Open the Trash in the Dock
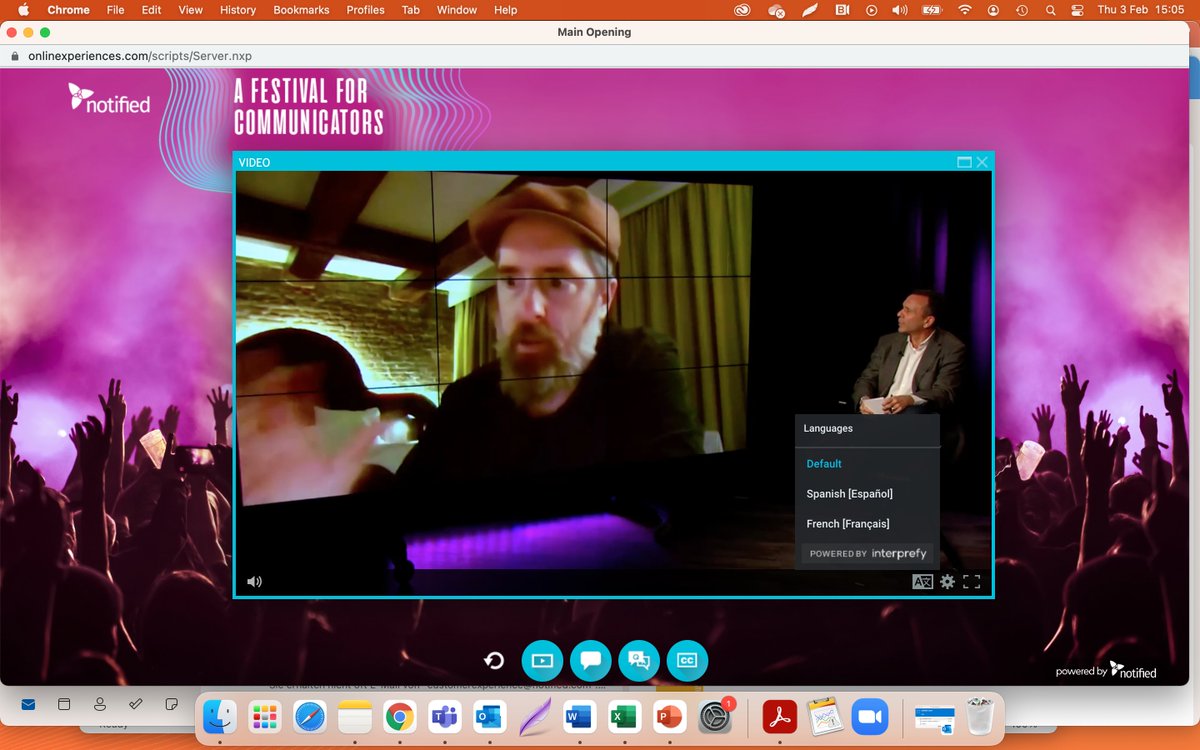 click(981, 717)
